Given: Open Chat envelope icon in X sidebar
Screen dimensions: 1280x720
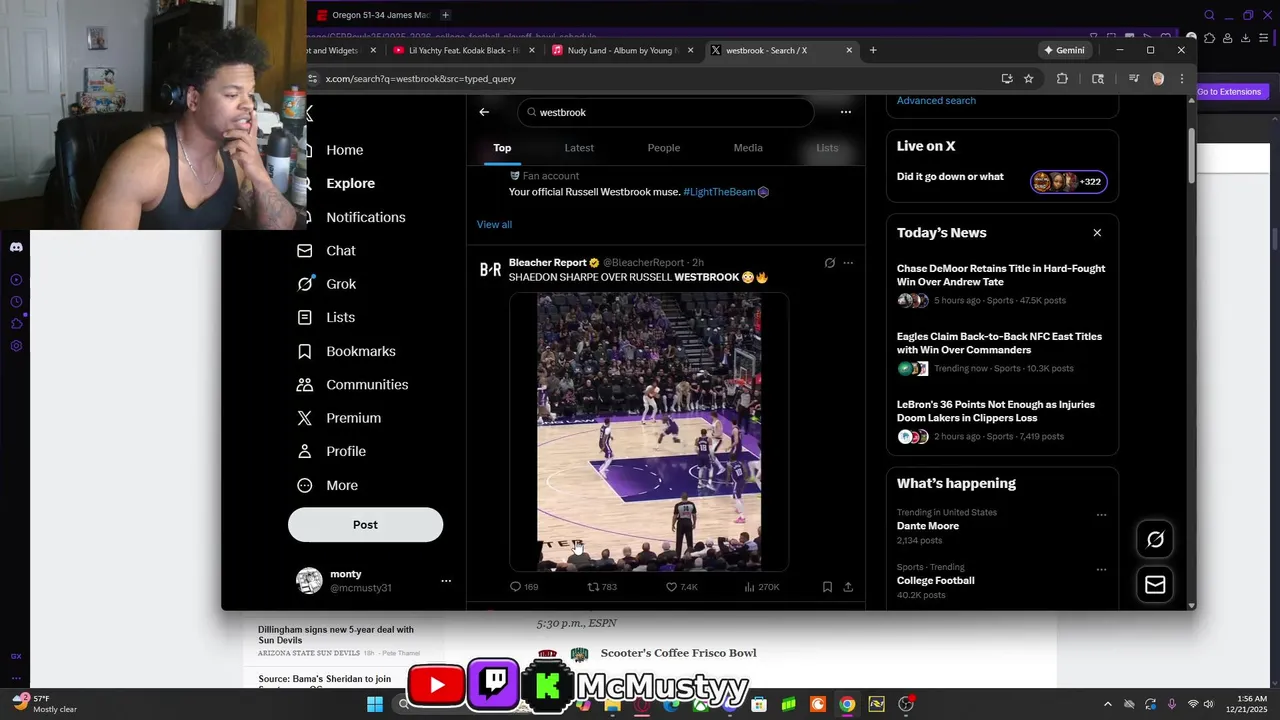Looking at the screenshot, I should point(305,250).
